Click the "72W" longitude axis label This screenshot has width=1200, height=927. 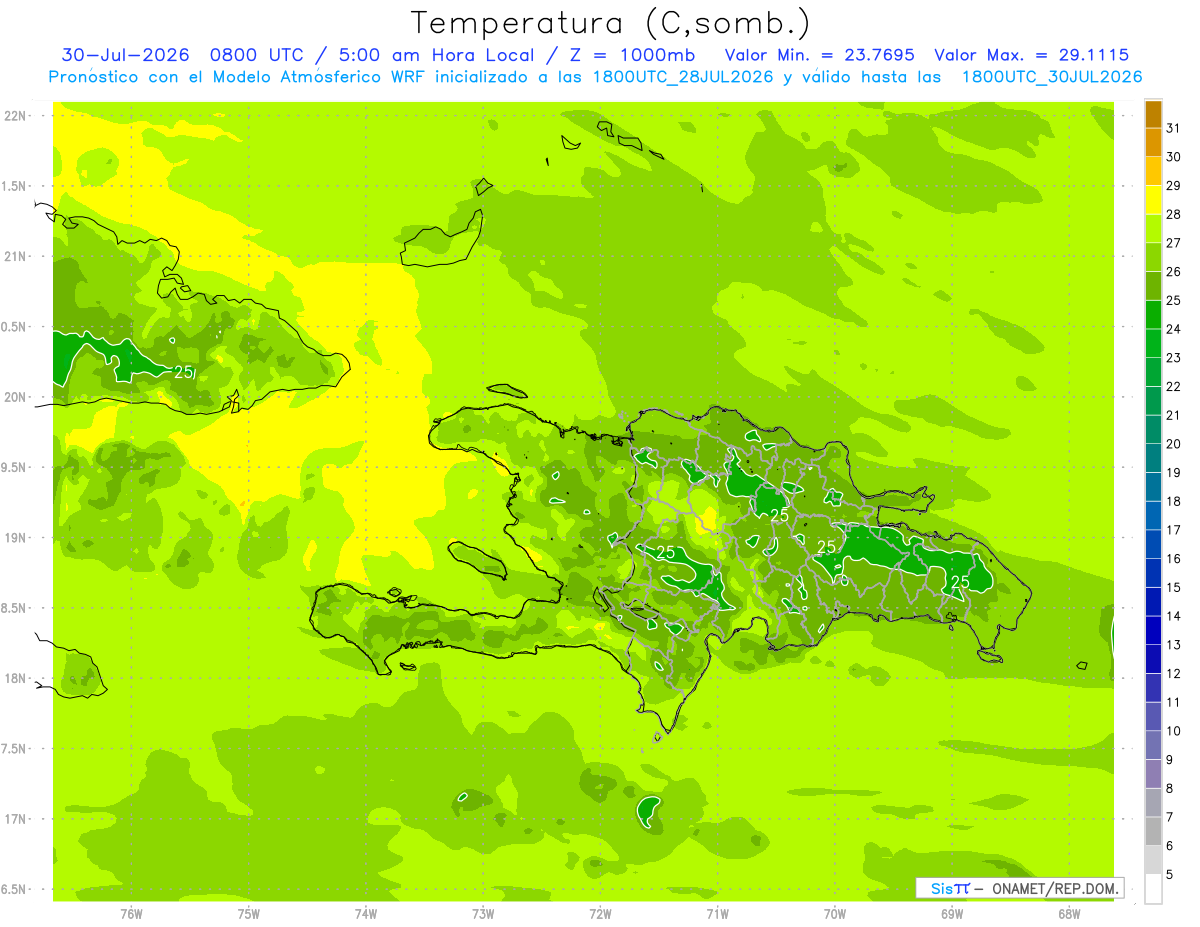(x=600, y=913)
